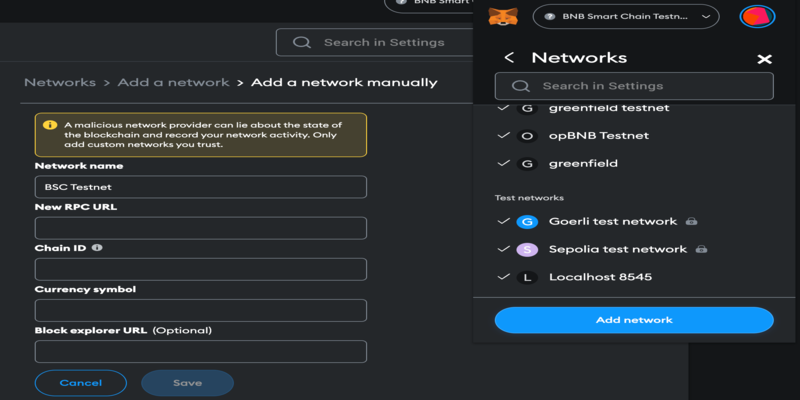Select the greenfield network
This screenshot has width=800, height=400.
(583, 164)
